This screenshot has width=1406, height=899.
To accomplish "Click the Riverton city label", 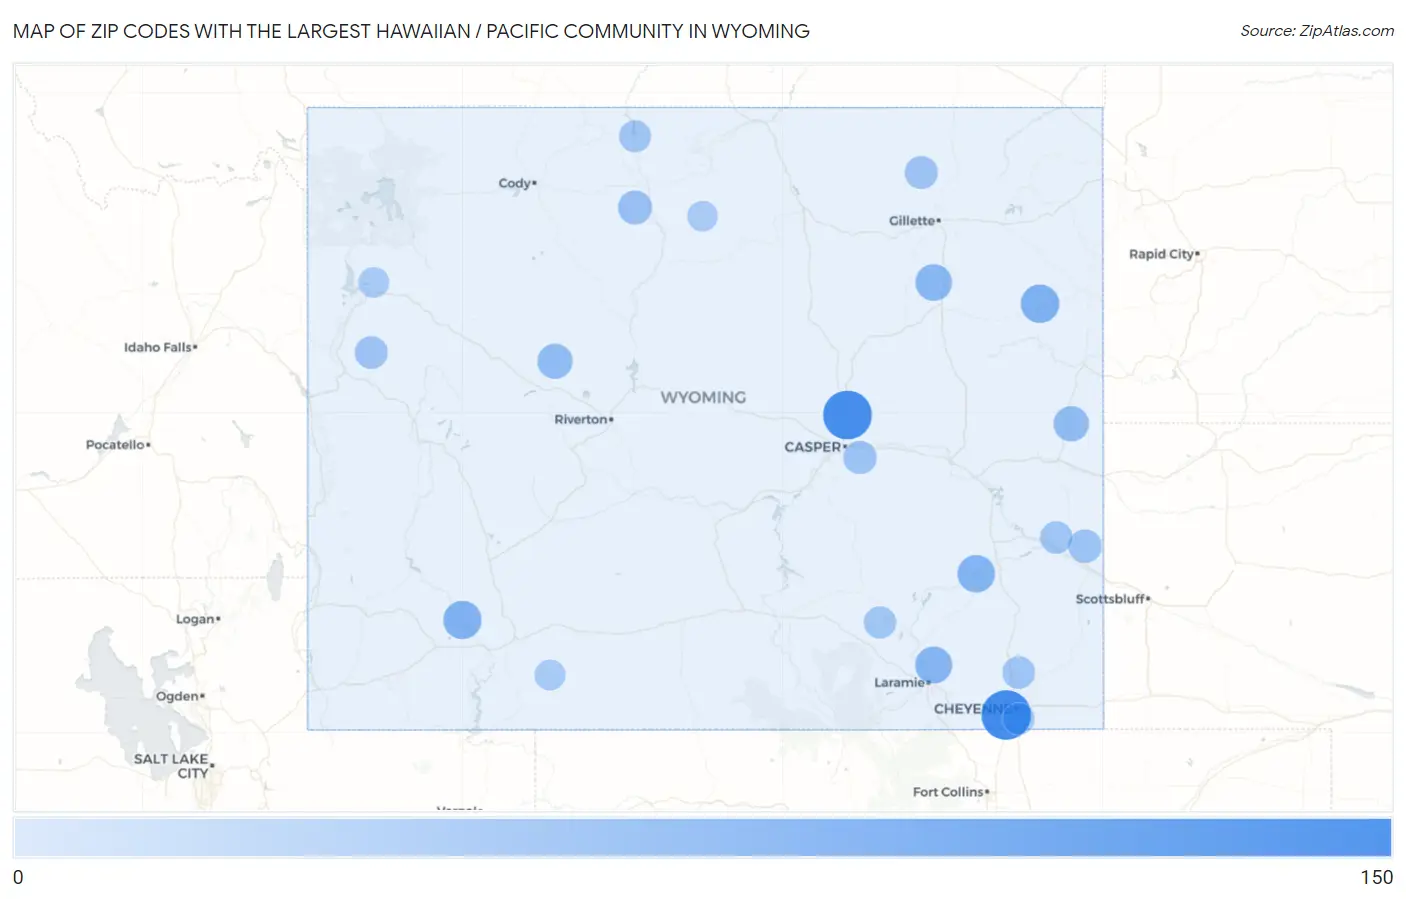I will pos(584,419).
